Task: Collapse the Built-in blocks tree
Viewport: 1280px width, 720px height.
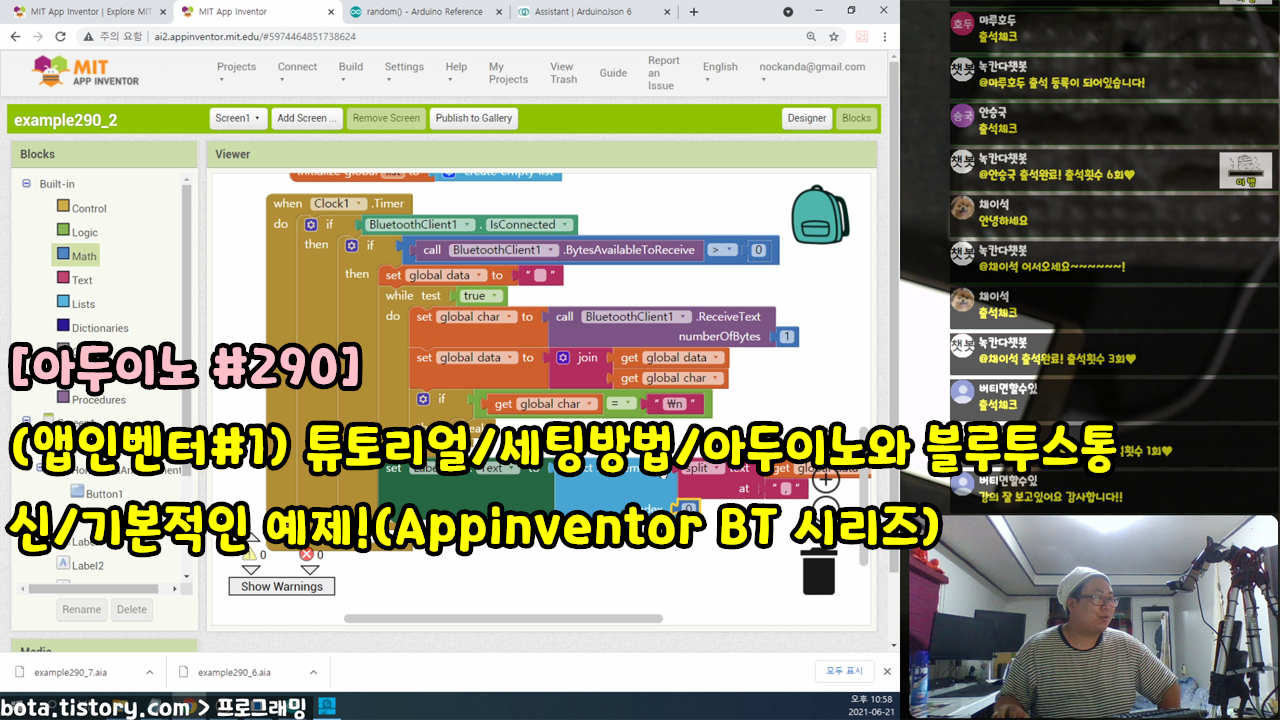Action: tap(27, 184)
